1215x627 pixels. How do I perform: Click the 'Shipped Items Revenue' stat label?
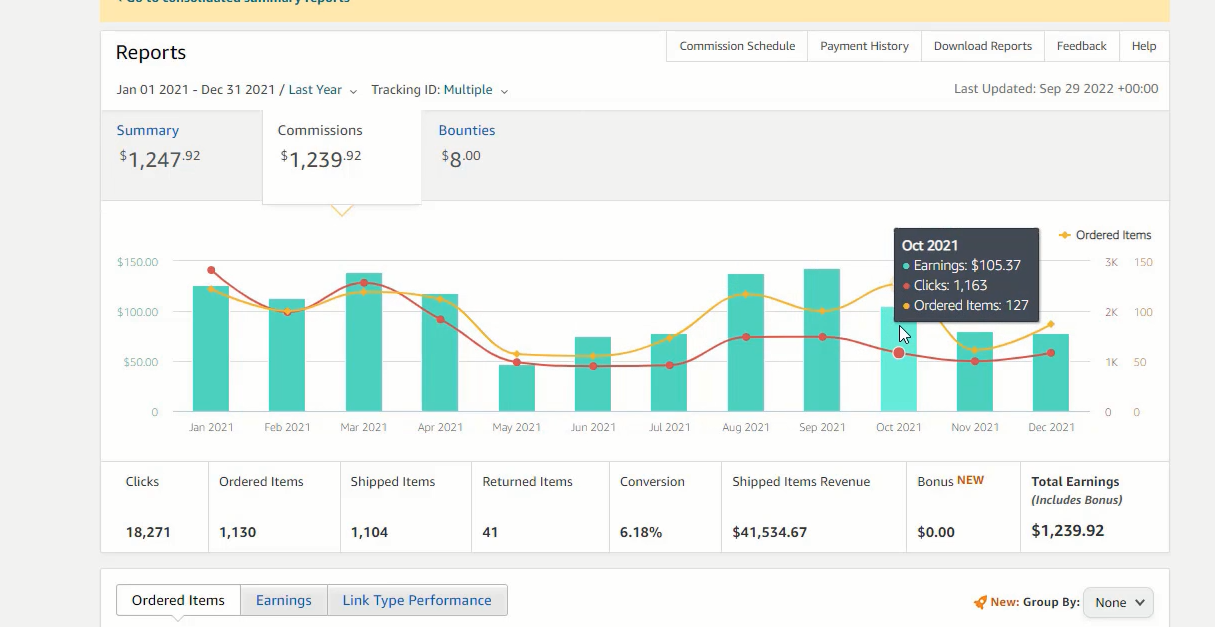coord(801,482)
